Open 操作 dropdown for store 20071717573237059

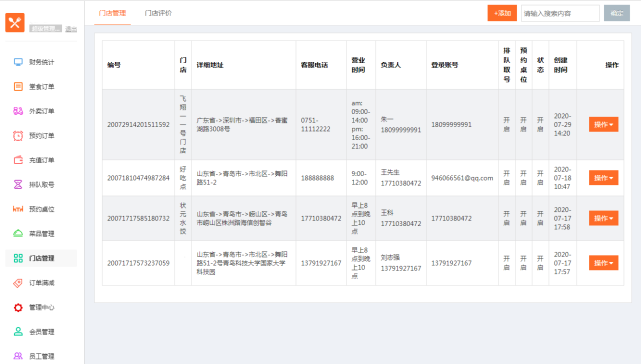pos(603,263)
